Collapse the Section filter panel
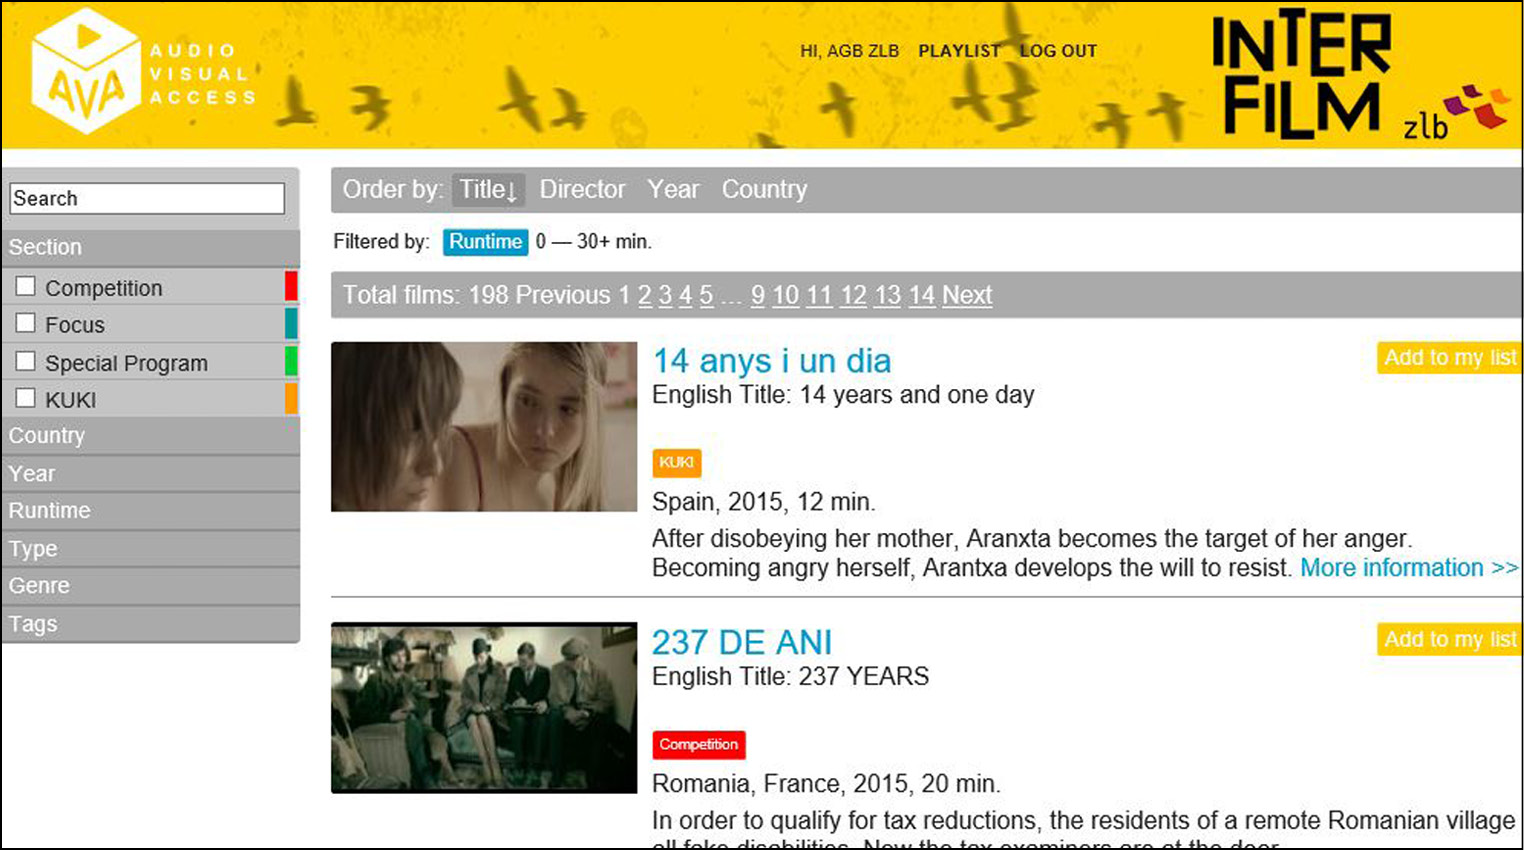This screenshot has width=1524, height=851. pyautogui.click(x=151, y=247)
